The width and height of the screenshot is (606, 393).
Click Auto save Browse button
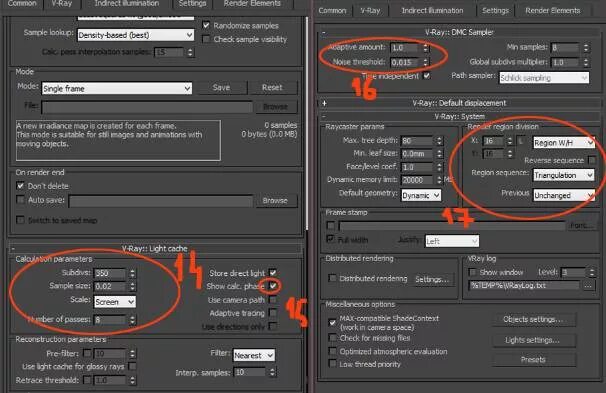275,201
